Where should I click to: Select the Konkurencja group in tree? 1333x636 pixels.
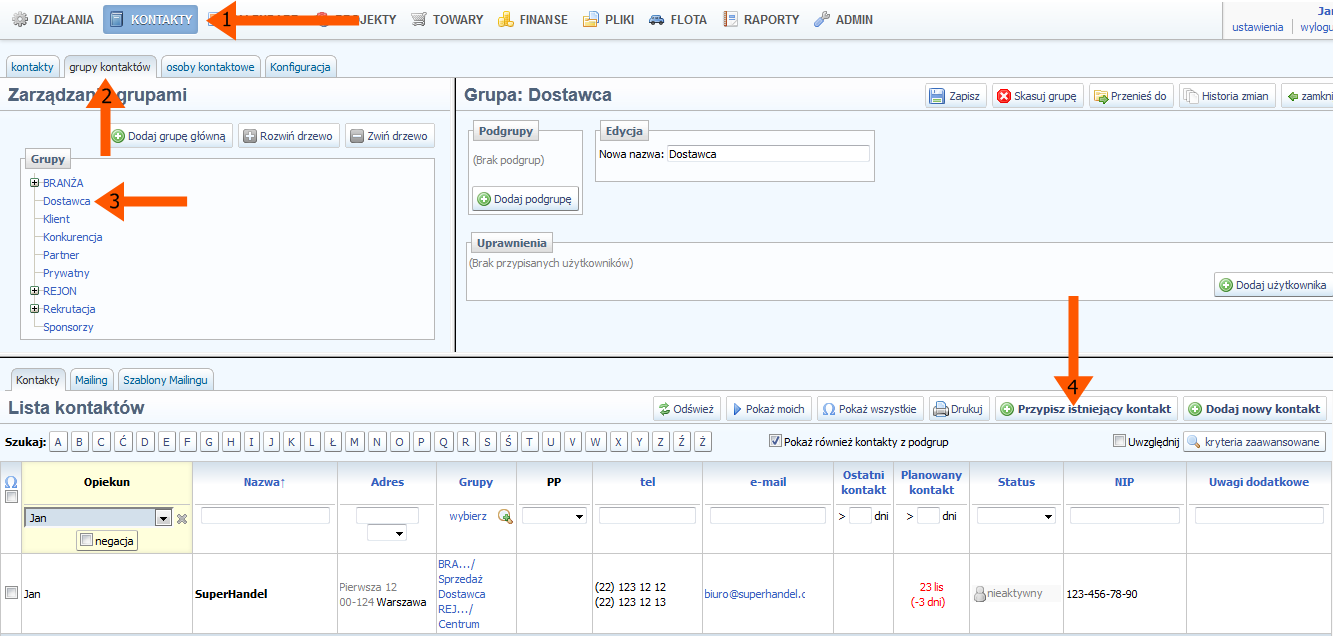(x=72, y=237)
